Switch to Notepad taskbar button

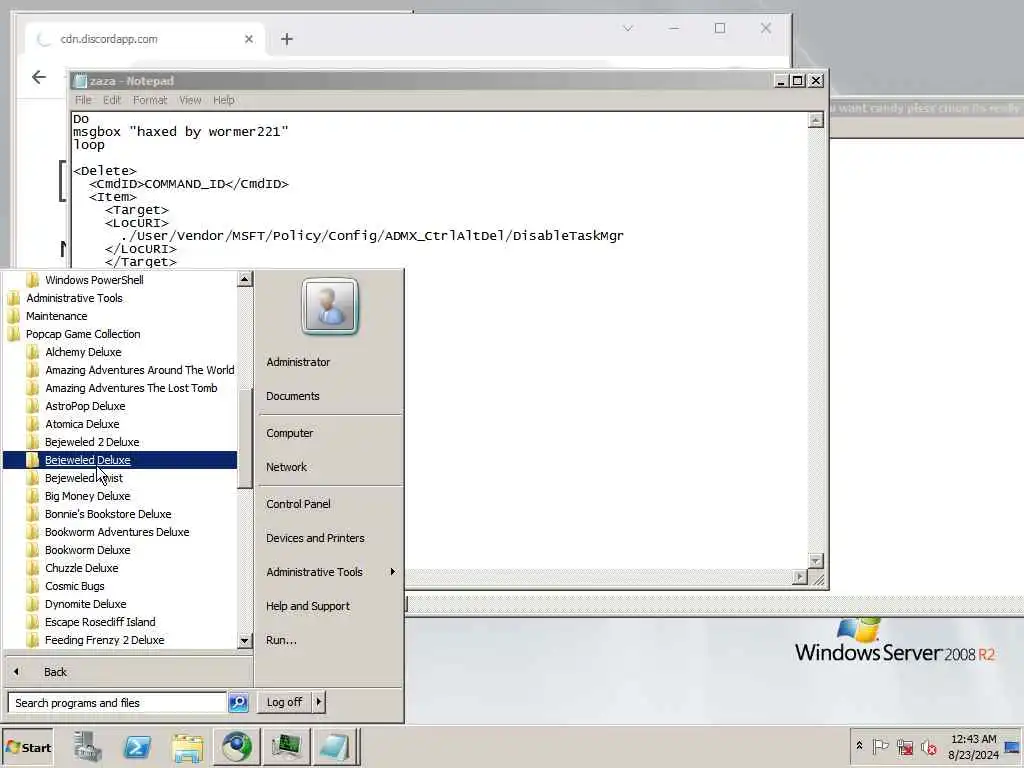[x=334, y=747]
